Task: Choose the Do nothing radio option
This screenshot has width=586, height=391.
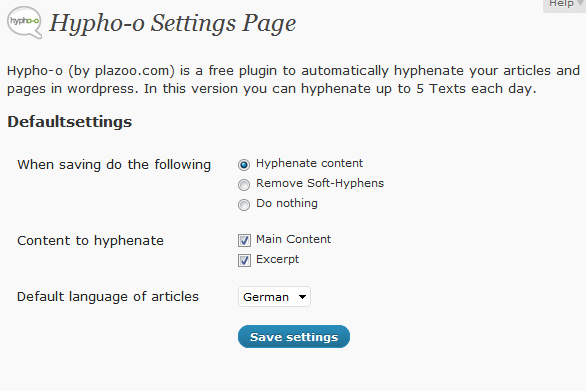Action: pos(244,205)
